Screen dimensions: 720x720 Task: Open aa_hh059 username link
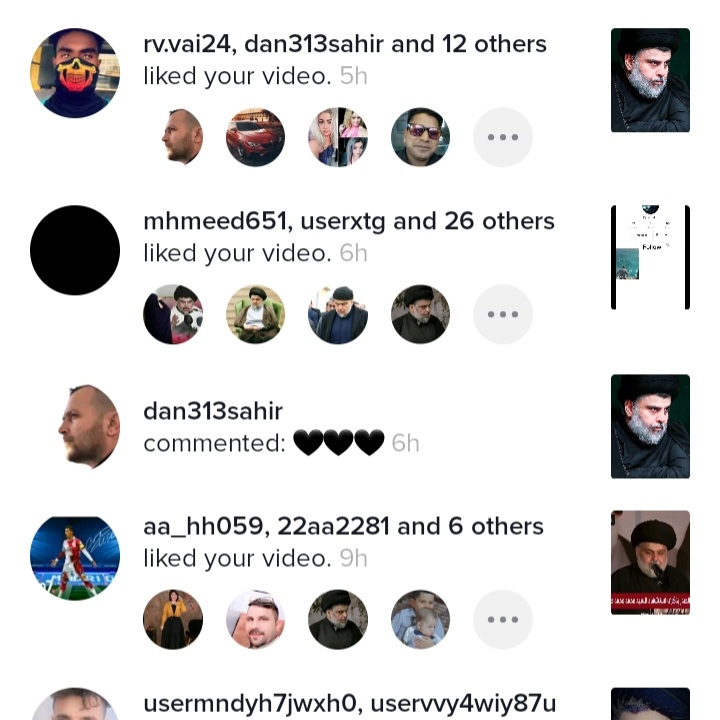[203, 526]
